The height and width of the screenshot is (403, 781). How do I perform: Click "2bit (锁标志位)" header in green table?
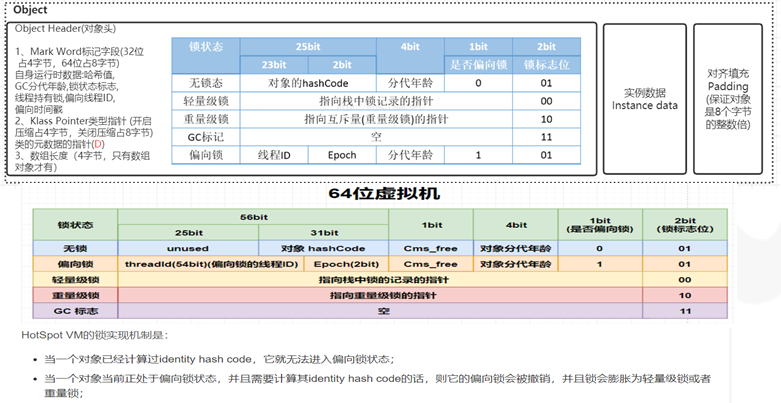coord(685,225)
